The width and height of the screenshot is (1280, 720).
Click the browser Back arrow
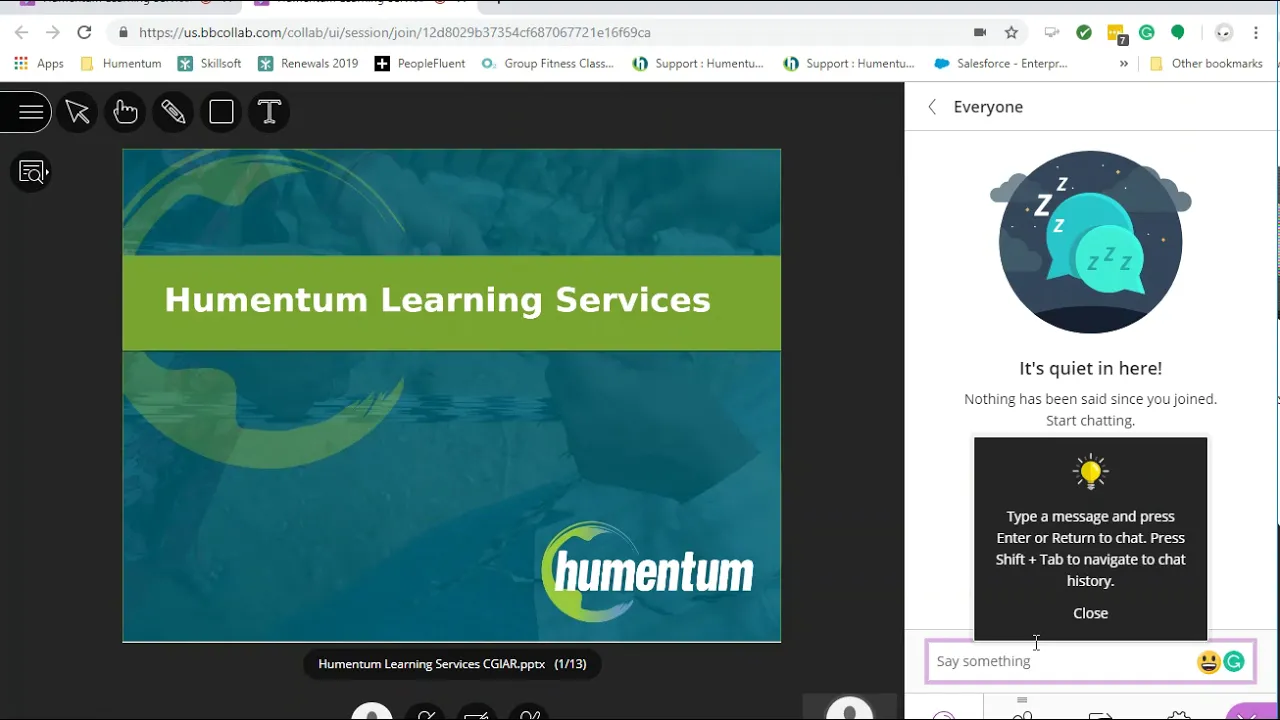(21, 32)
